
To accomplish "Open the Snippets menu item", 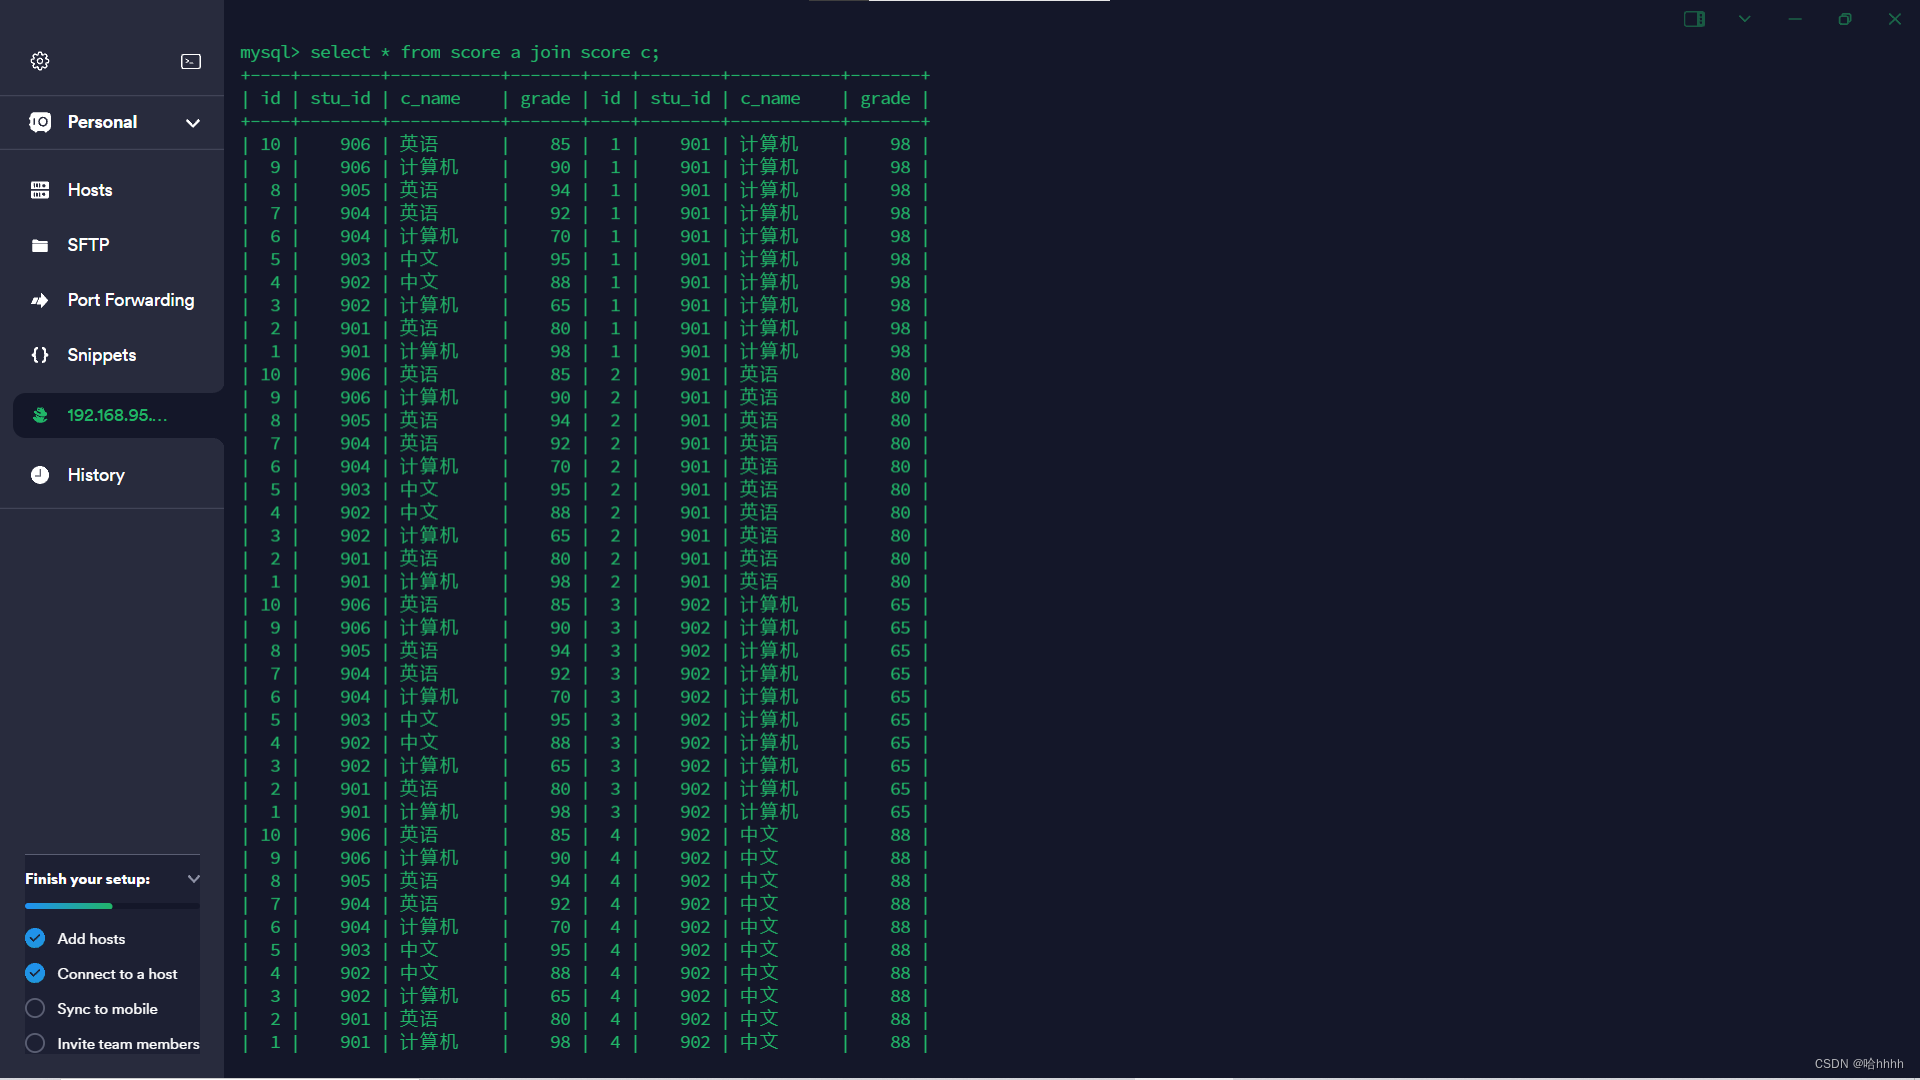I will coord(101,355).
